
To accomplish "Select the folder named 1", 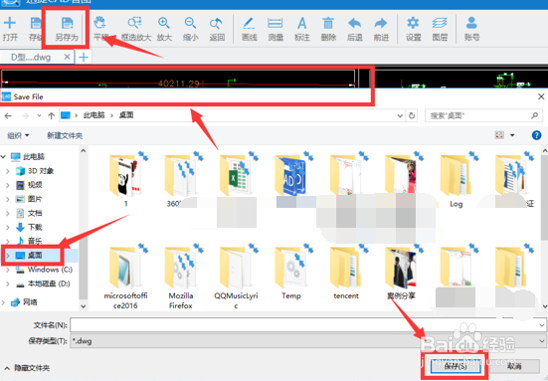I will click(125, 180).
